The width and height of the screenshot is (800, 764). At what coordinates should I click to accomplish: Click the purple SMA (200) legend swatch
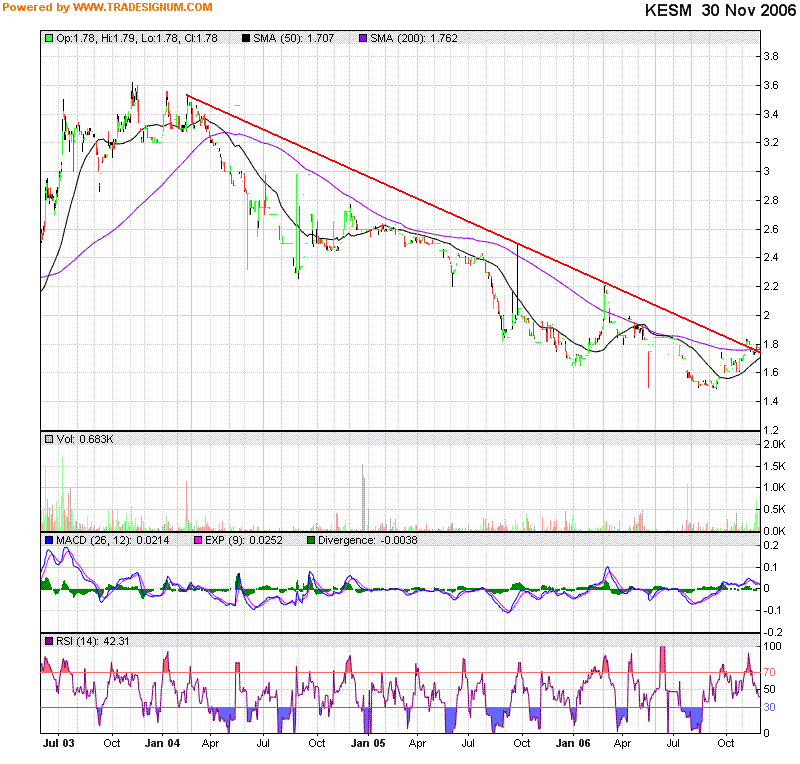[363, 38]
